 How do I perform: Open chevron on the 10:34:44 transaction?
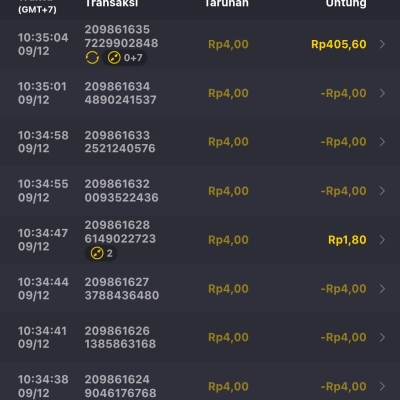tap(382, 289)
